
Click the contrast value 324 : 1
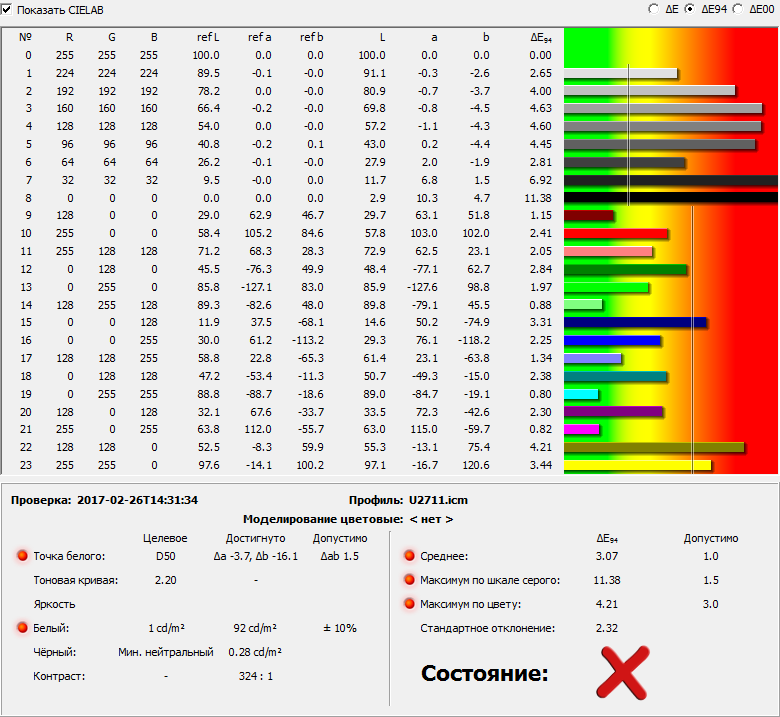[256, 676]
